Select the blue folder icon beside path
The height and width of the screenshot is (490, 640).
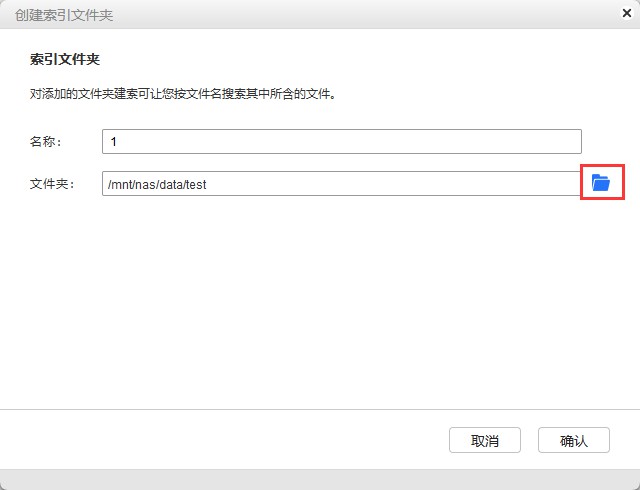(601, 183)
